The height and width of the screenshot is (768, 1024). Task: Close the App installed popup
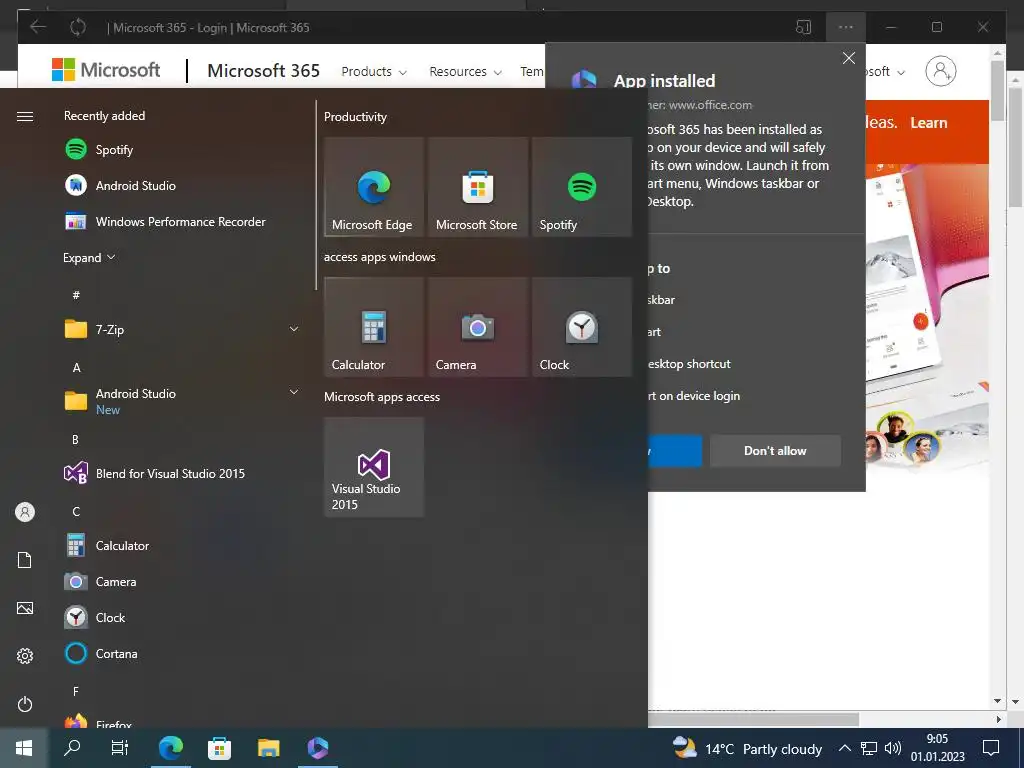tap(848, 58)
